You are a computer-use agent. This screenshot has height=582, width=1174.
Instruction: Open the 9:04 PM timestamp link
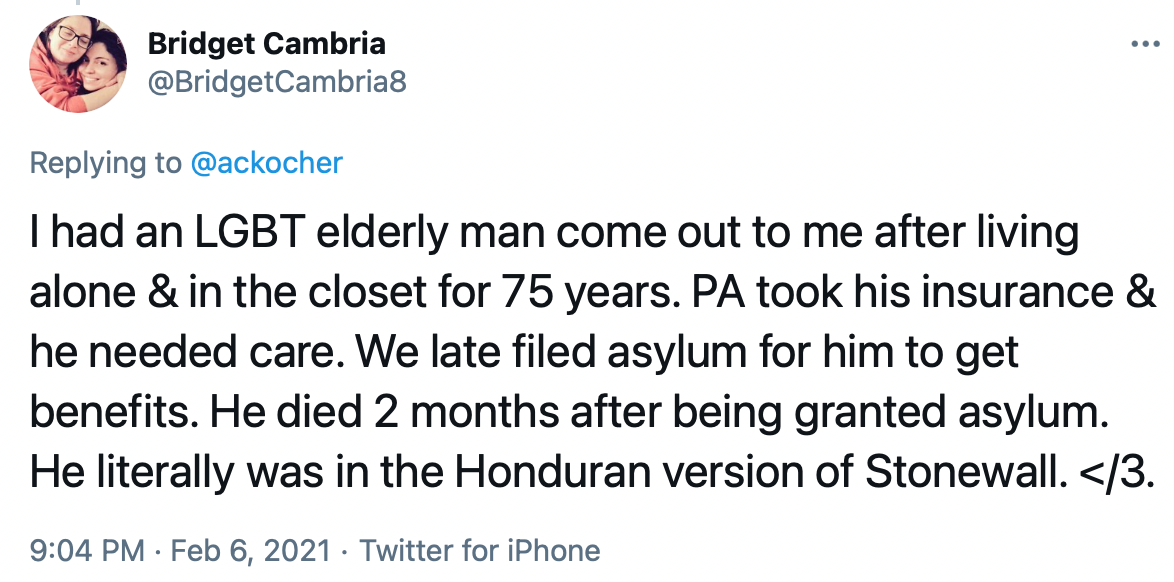(87, 551)
